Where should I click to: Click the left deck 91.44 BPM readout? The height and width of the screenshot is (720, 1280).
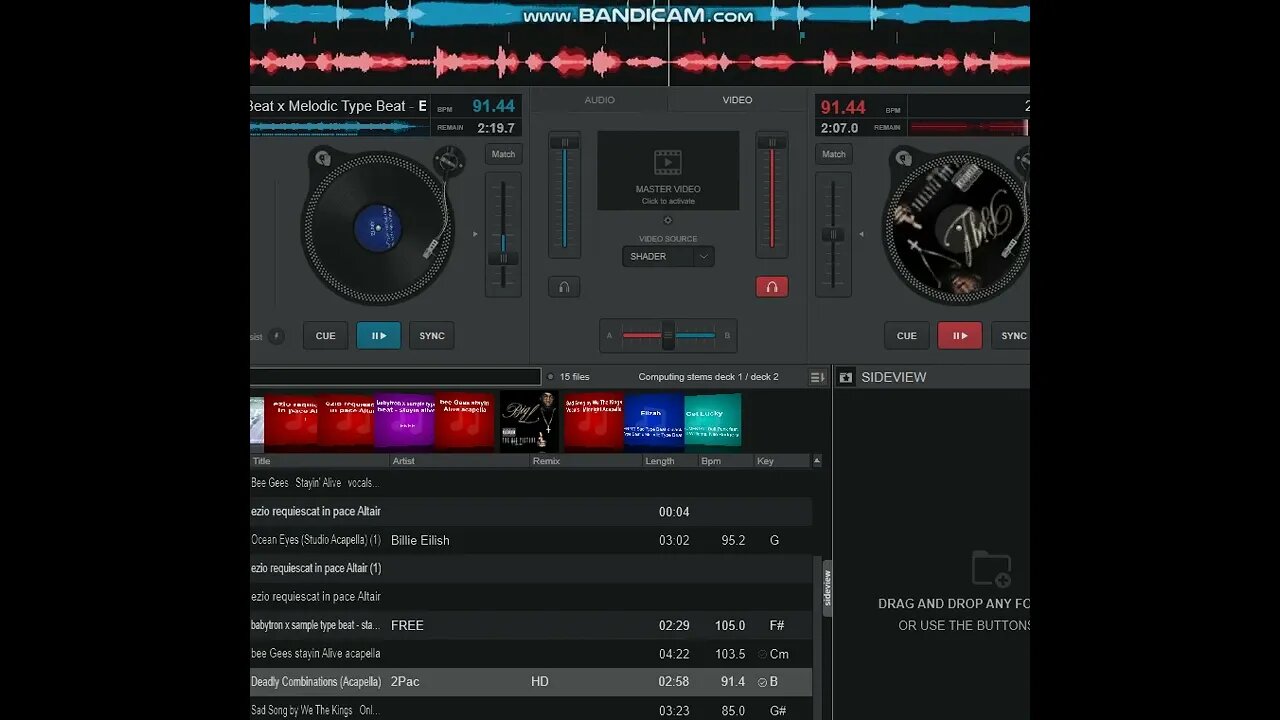pyautogui.click(x=494, y=106)
